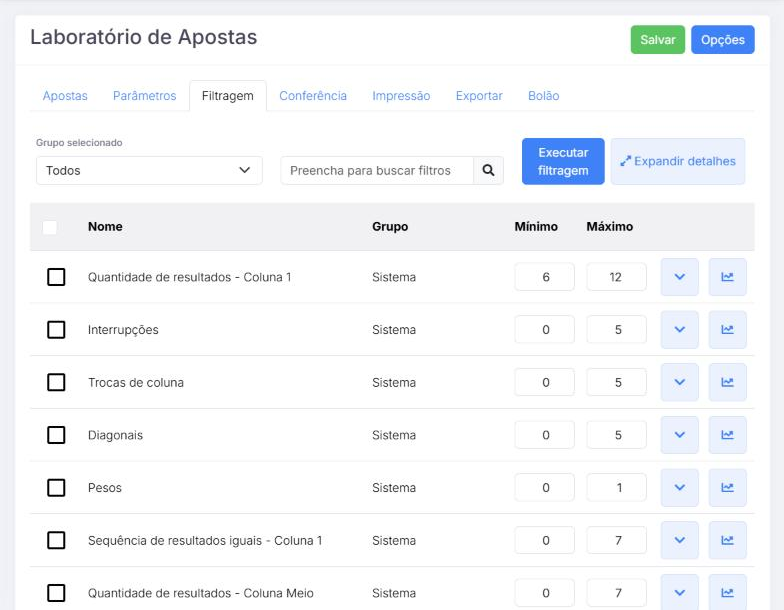784x610 pixels.
Task: Click Mínimo field of Trocas de coluna
Action: point(544,382)
